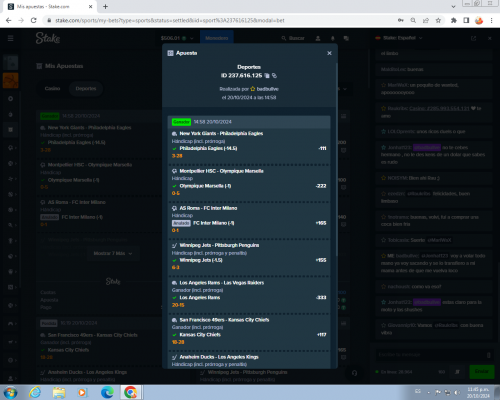Bookmark this page with the star icon
500x400 pixels.
coord(438,20)
